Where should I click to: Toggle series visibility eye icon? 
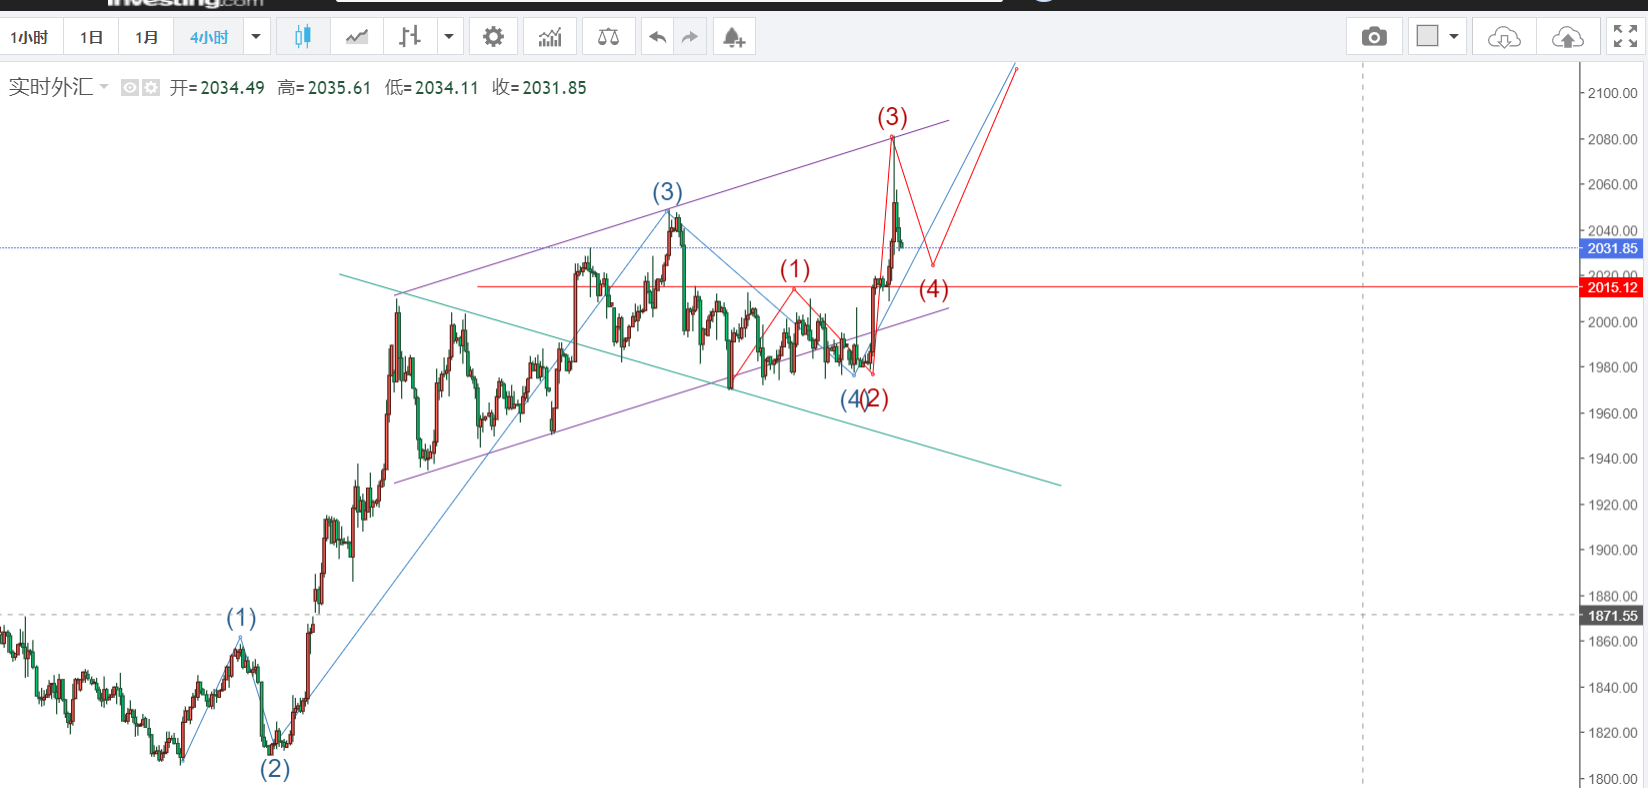(130, 88)
